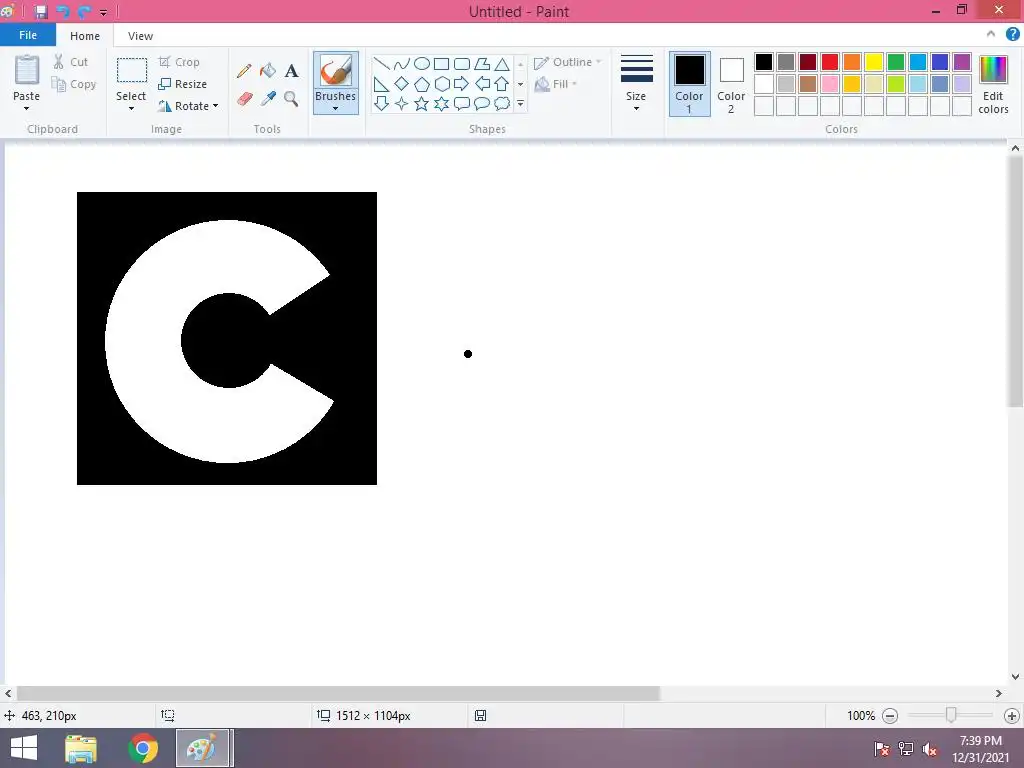Choose the Up arrow shape

502,84
